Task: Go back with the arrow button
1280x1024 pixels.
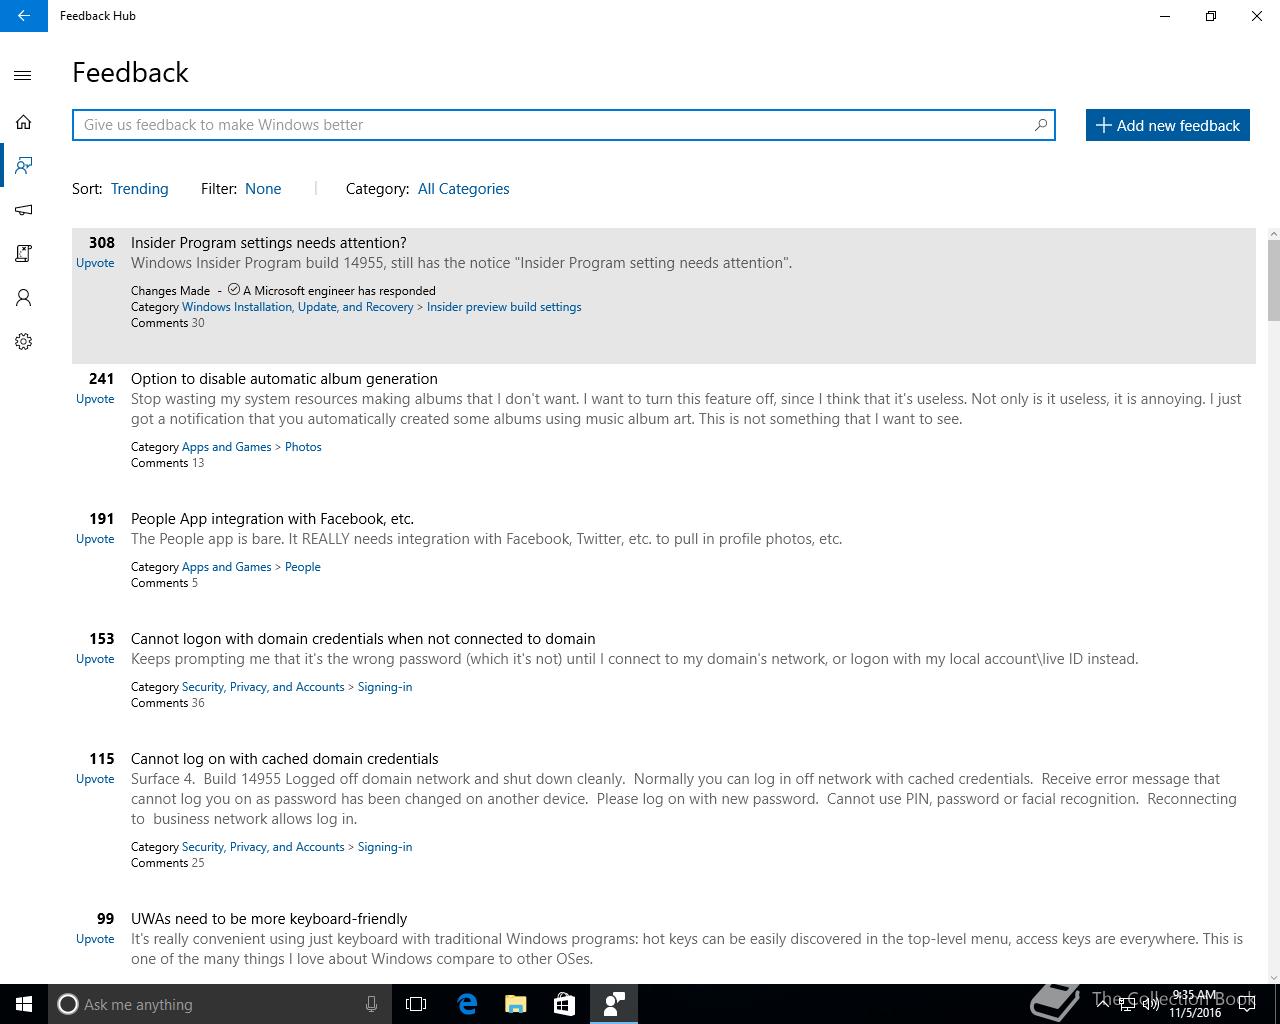Action: click(24, 16)
